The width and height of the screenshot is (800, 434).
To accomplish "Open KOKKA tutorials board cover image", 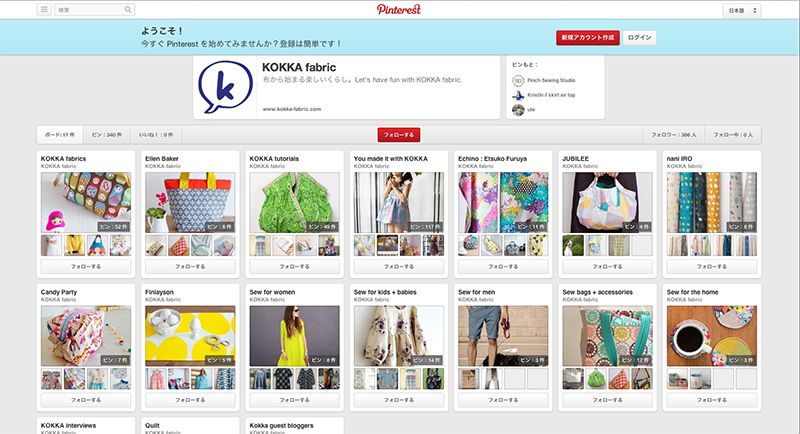I will click(294, 202).
